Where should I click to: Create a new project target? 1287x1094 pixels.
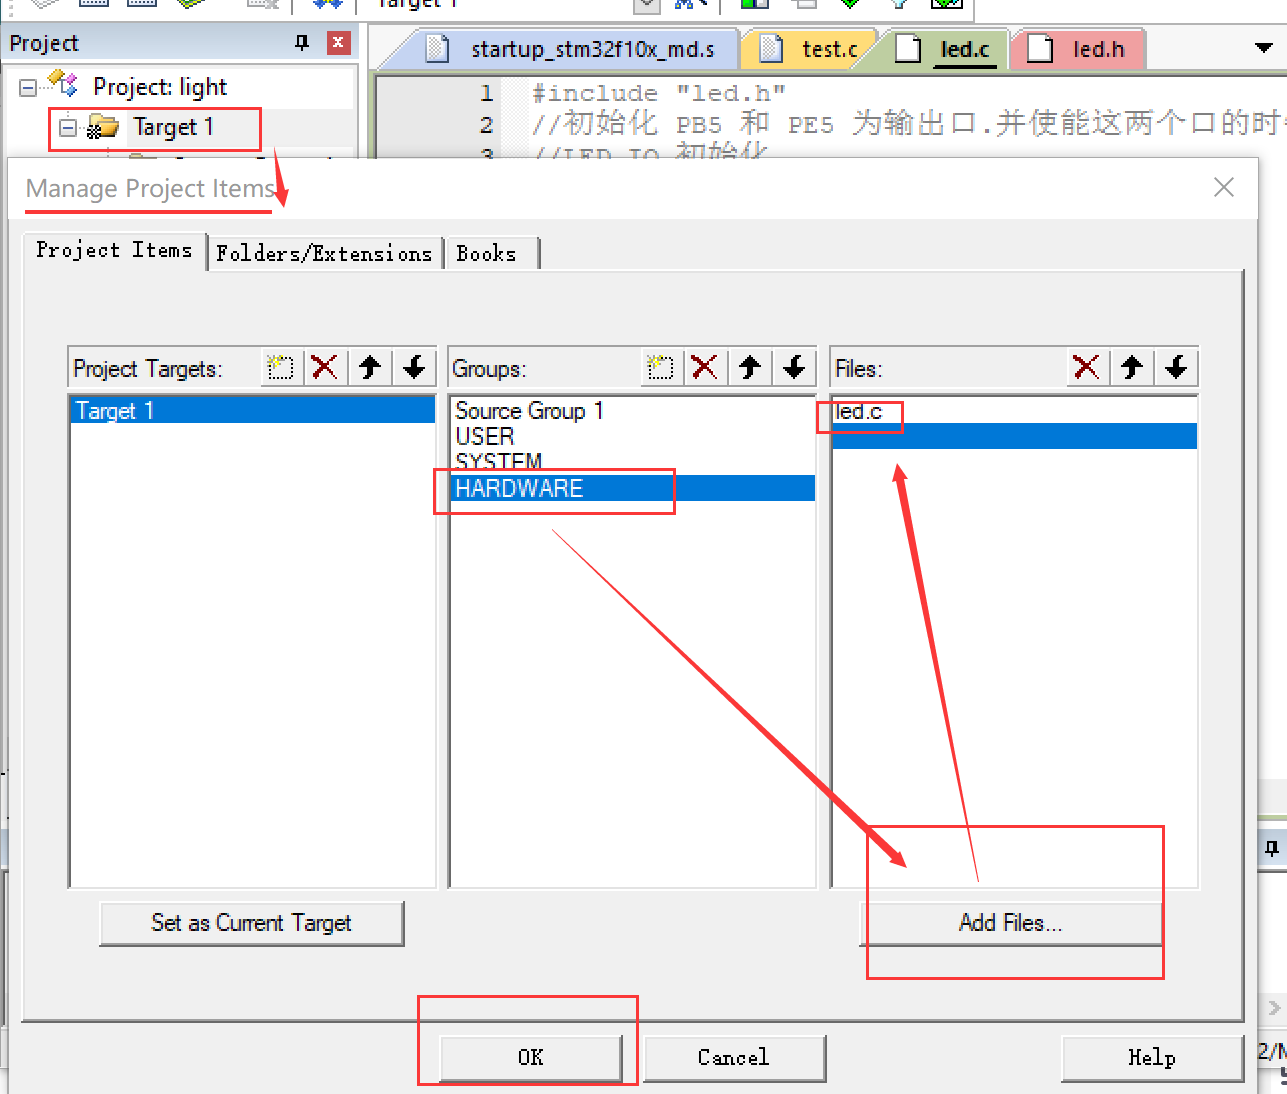click(281, 368)
